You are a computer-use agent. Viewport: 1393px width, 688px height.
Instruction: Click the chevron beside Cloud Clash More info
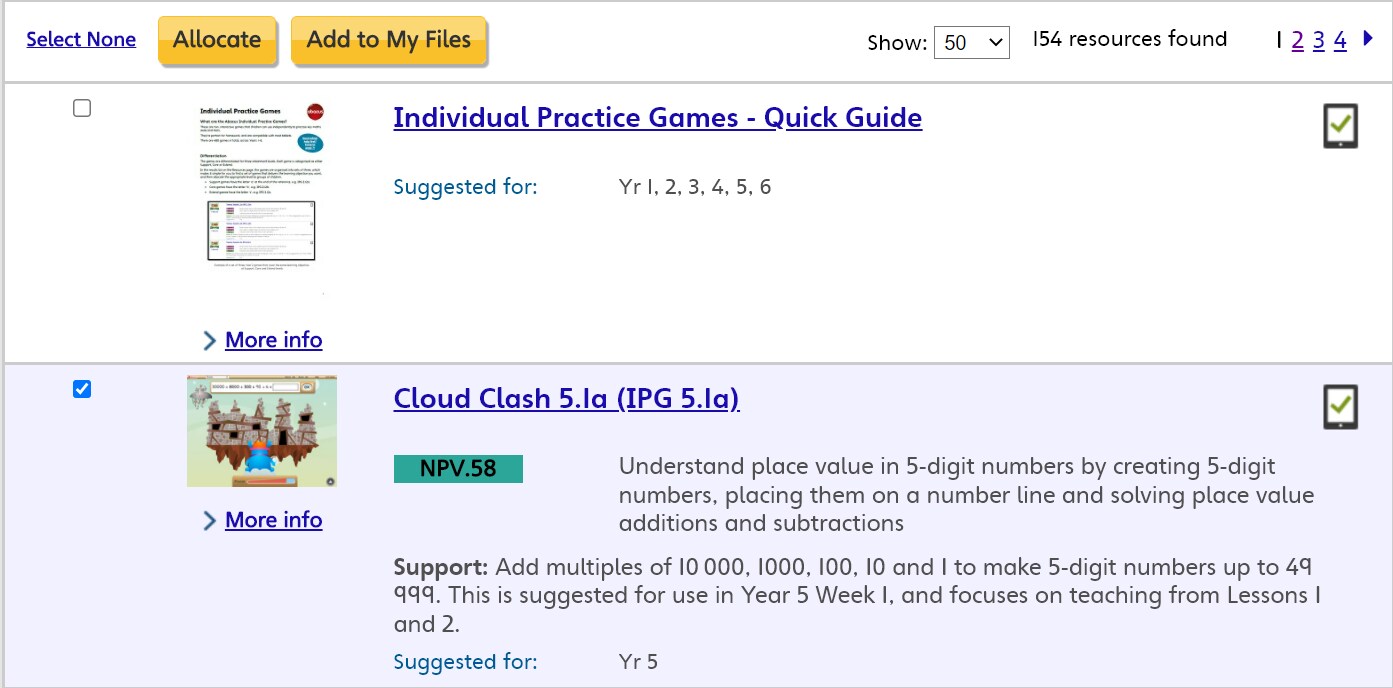[210, 521]
